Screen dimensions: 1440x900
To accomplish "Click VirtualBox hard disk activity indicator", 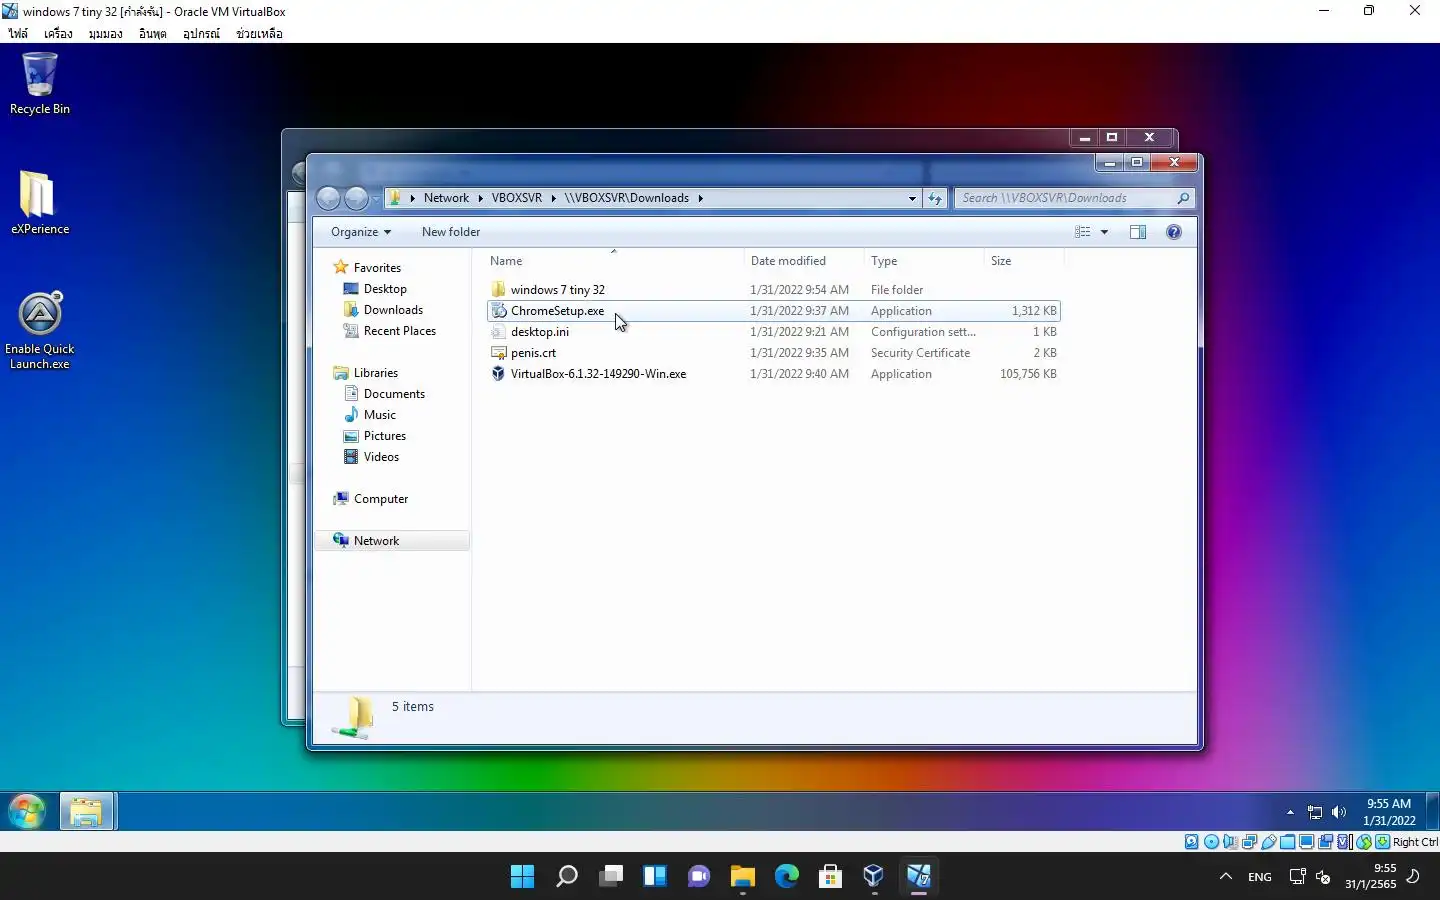I will coord(1192,842).
